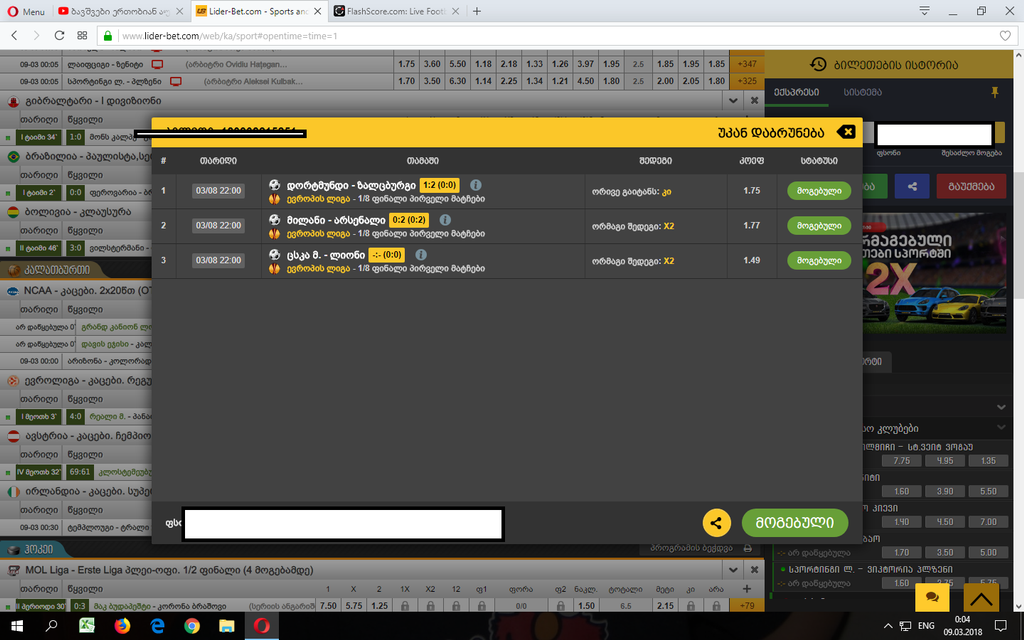Open the 2X sports cars promo banner
Viewport: 1024px width, 640px height.
[x=934, y=273]
